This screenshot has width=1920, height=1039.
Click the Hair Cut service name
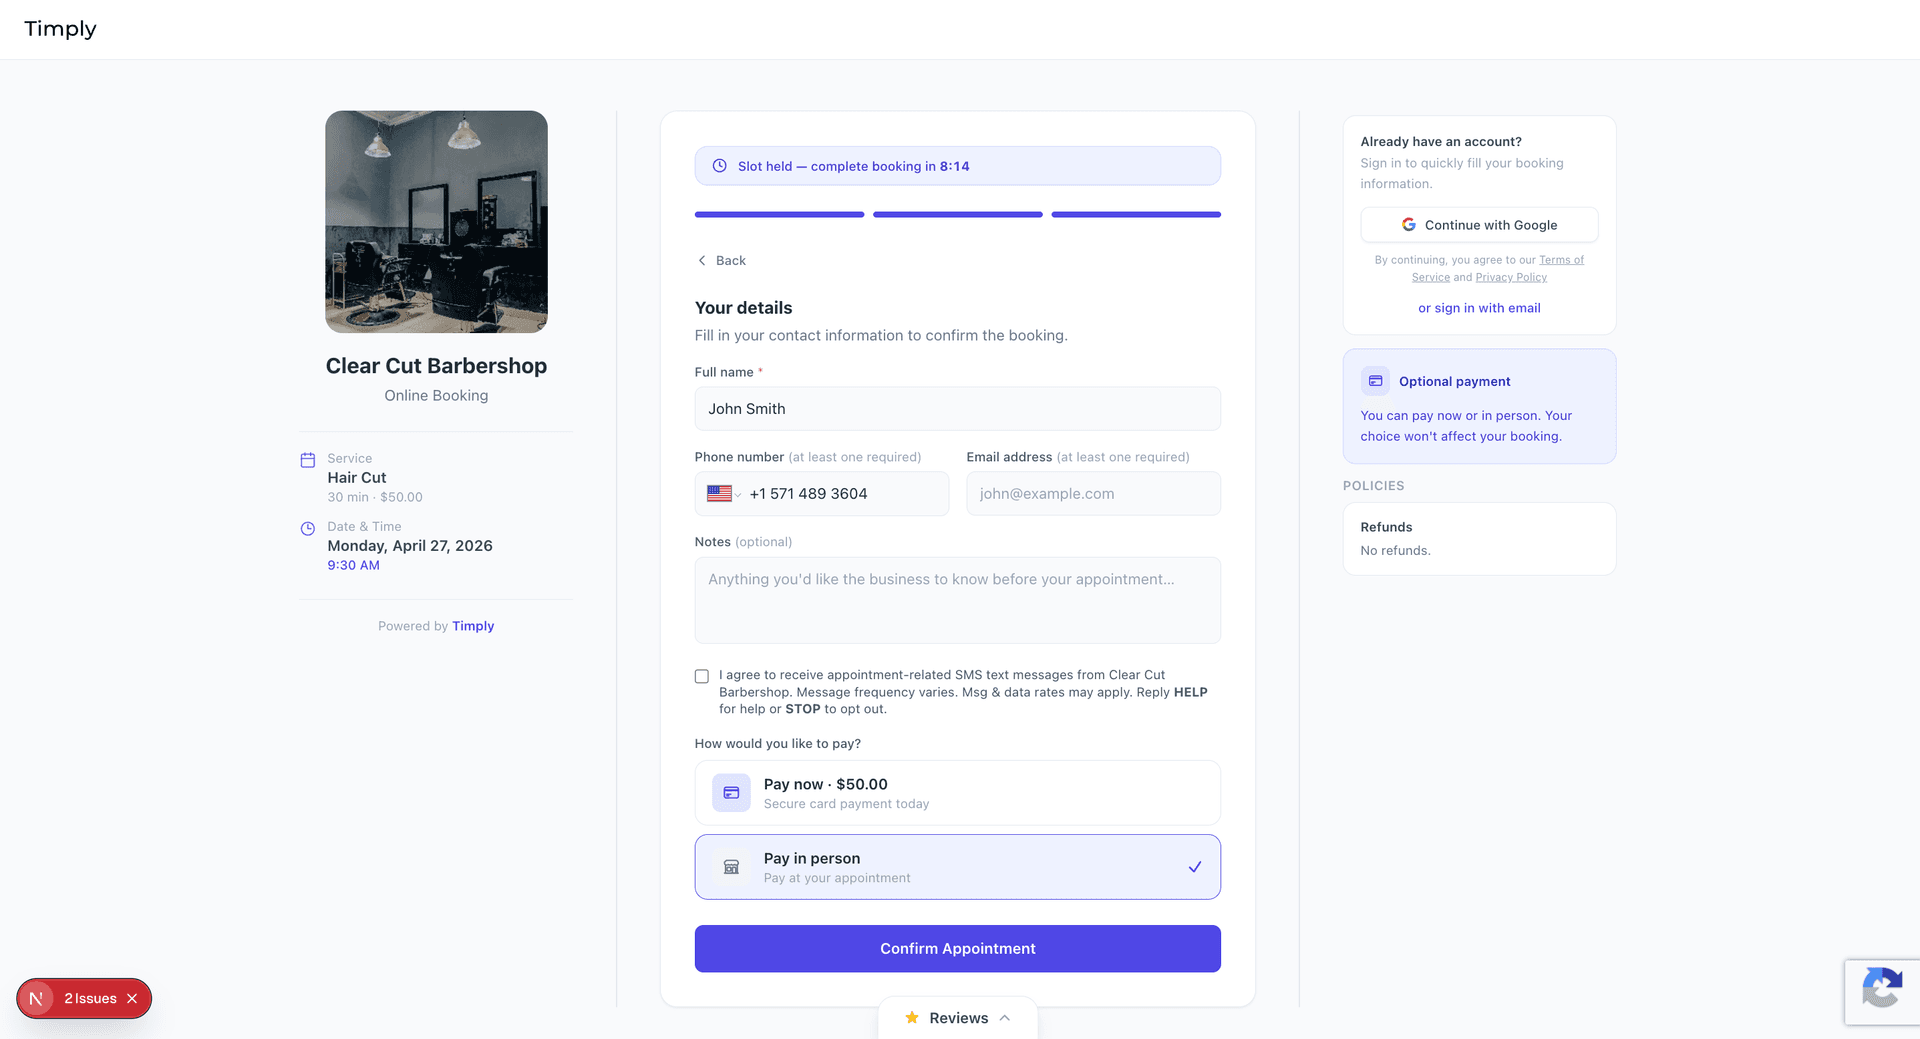[x=357, y=478]
